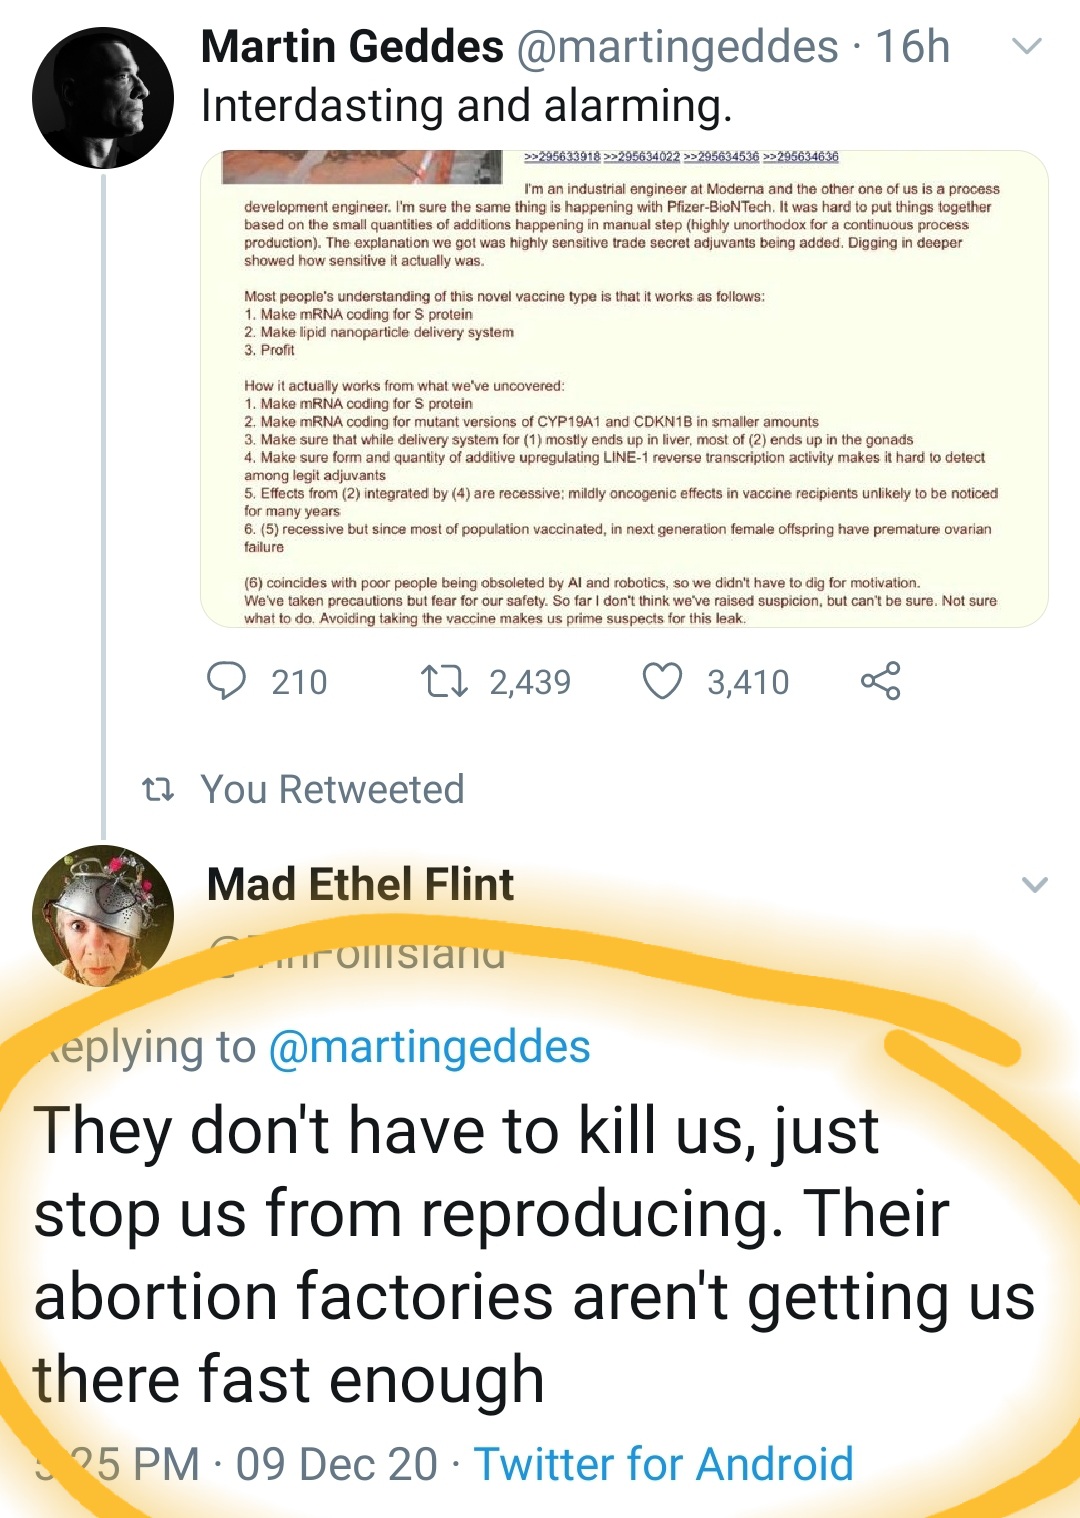Click the 16h timestamp

coord(912,47)
